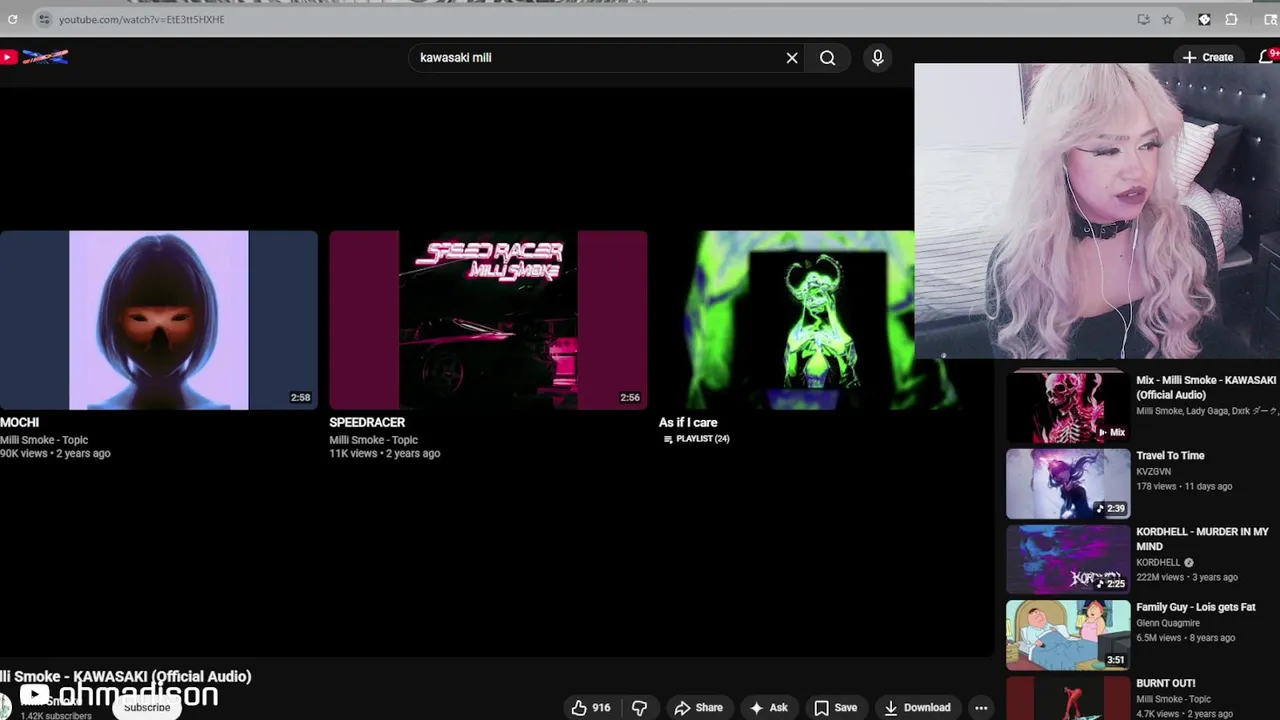Open the Milli Smoke channel avatar
The height and width of the screenshot is (720, 1280).
[x=5, y=704]
